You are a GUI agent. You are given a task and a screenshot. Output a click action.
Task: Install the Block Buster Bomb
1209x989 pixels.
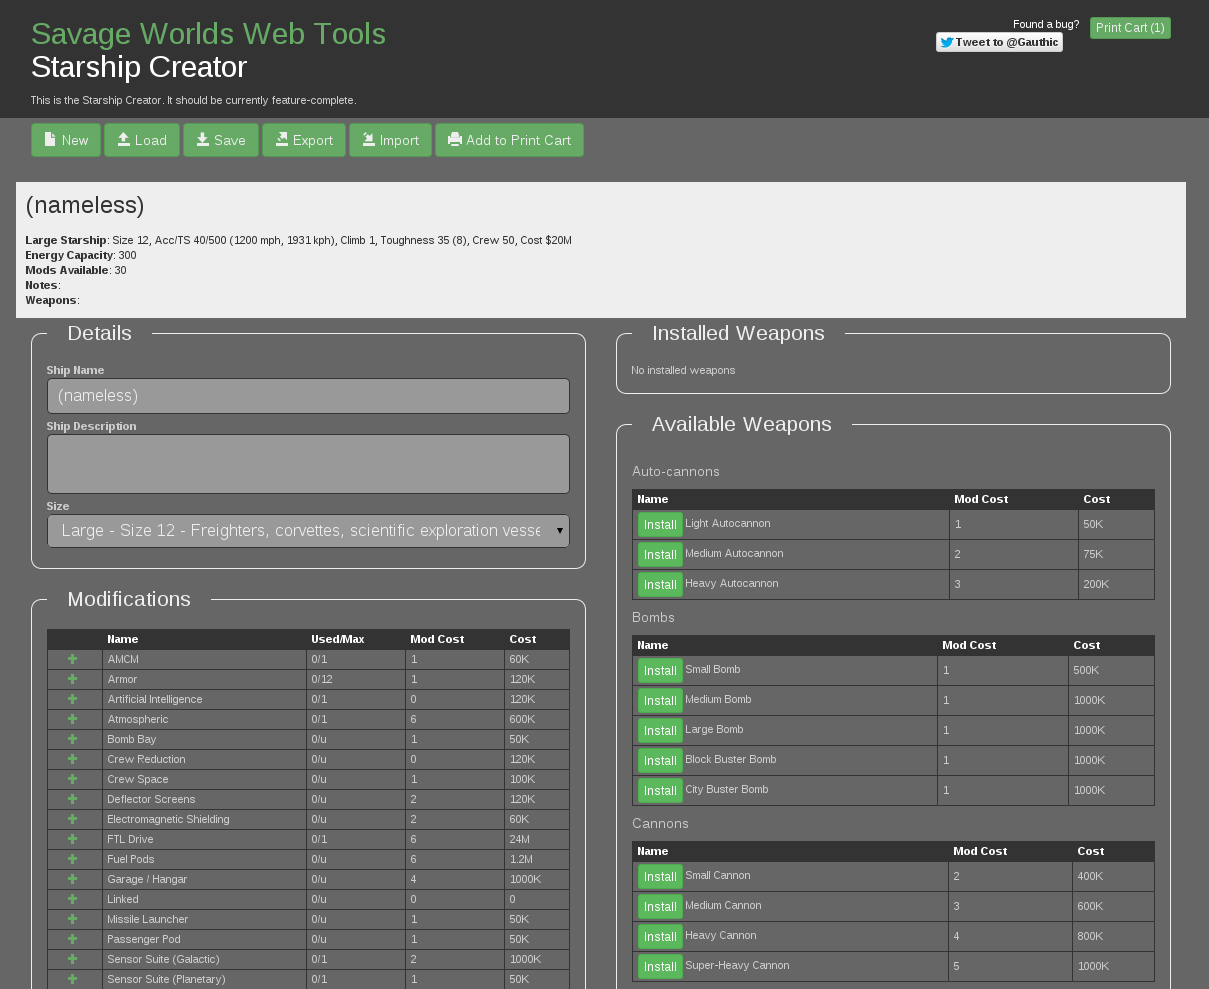point(660,761)
